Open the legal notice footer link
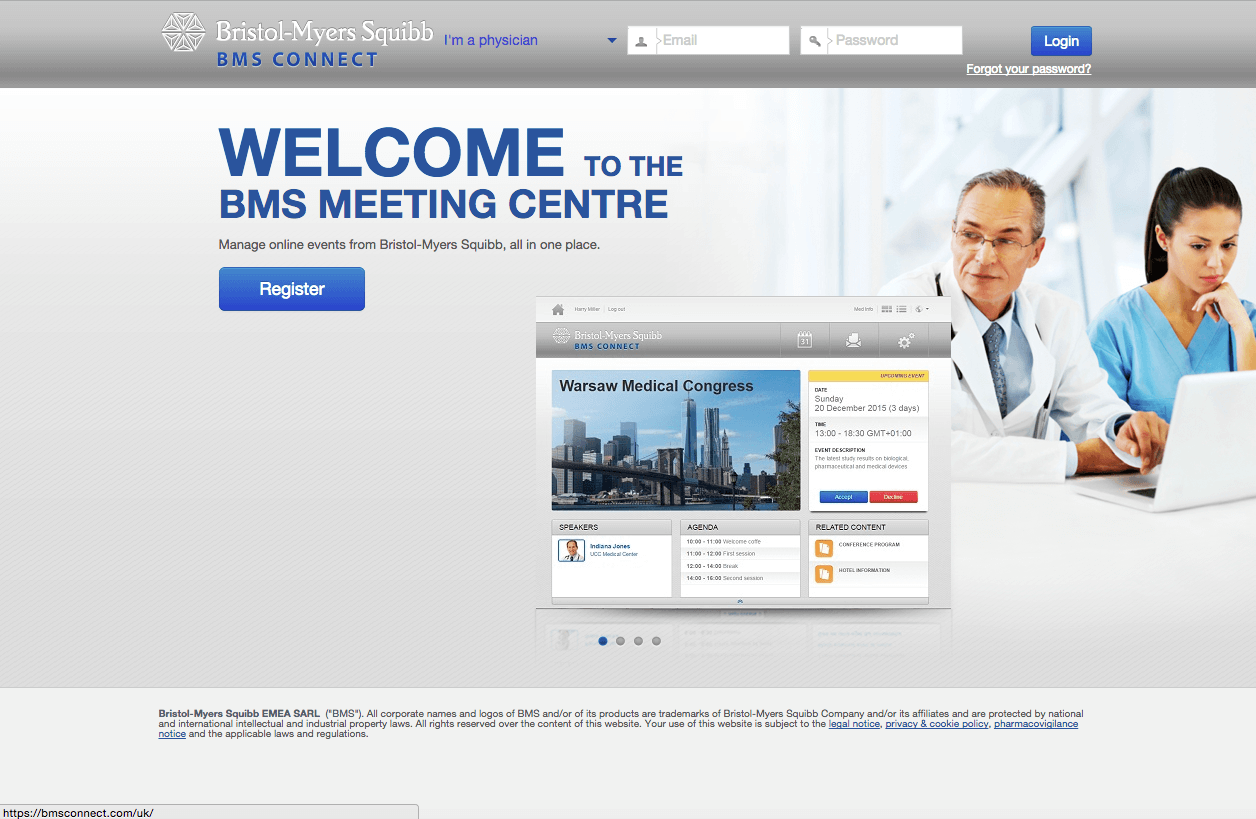Screen dimensions: 1256x819 pyautogui.click(x=854, y=724)
